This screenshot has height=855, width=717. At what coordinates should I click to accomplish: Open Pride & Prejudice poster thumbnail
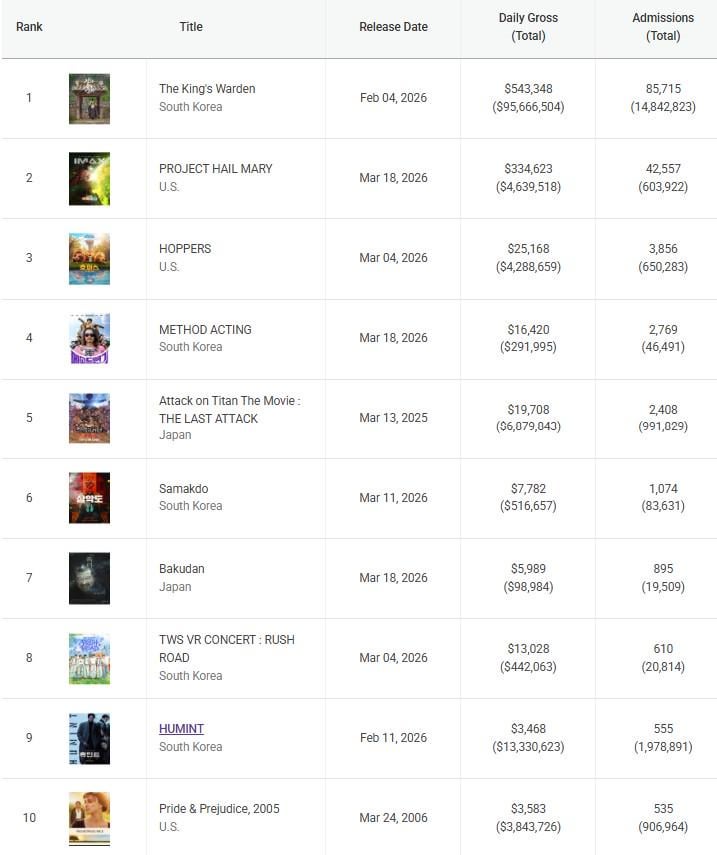89,818
